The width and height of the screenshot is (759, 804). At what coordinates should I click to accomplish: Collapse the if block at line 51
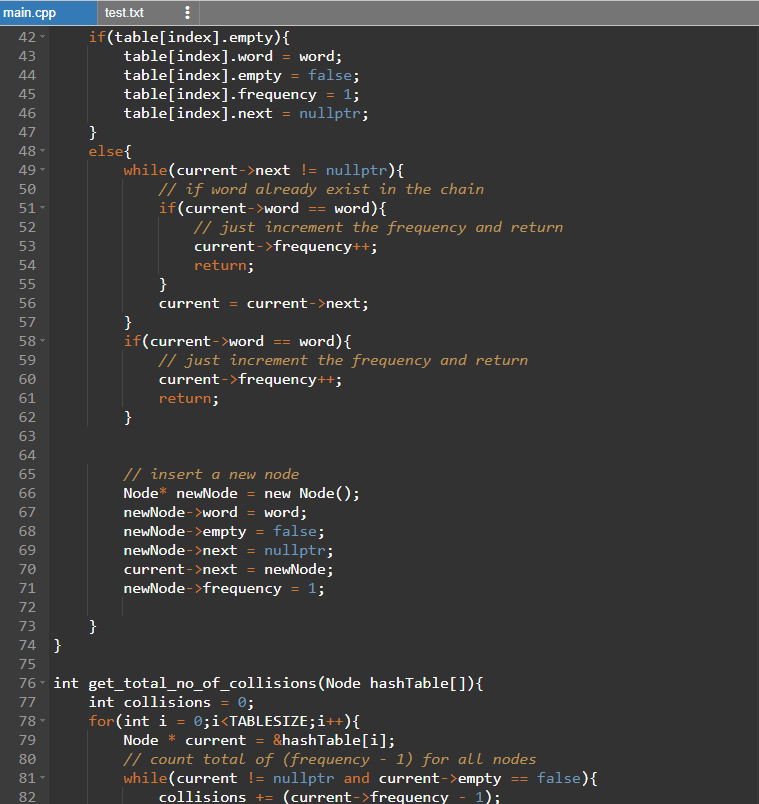tap(43, 208)
